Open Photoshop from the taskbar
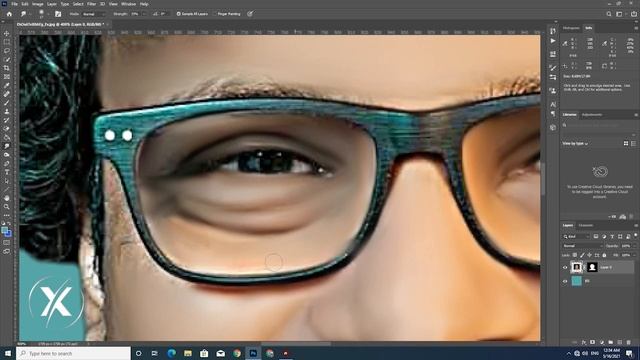640x360 pixels. [253, 353]
